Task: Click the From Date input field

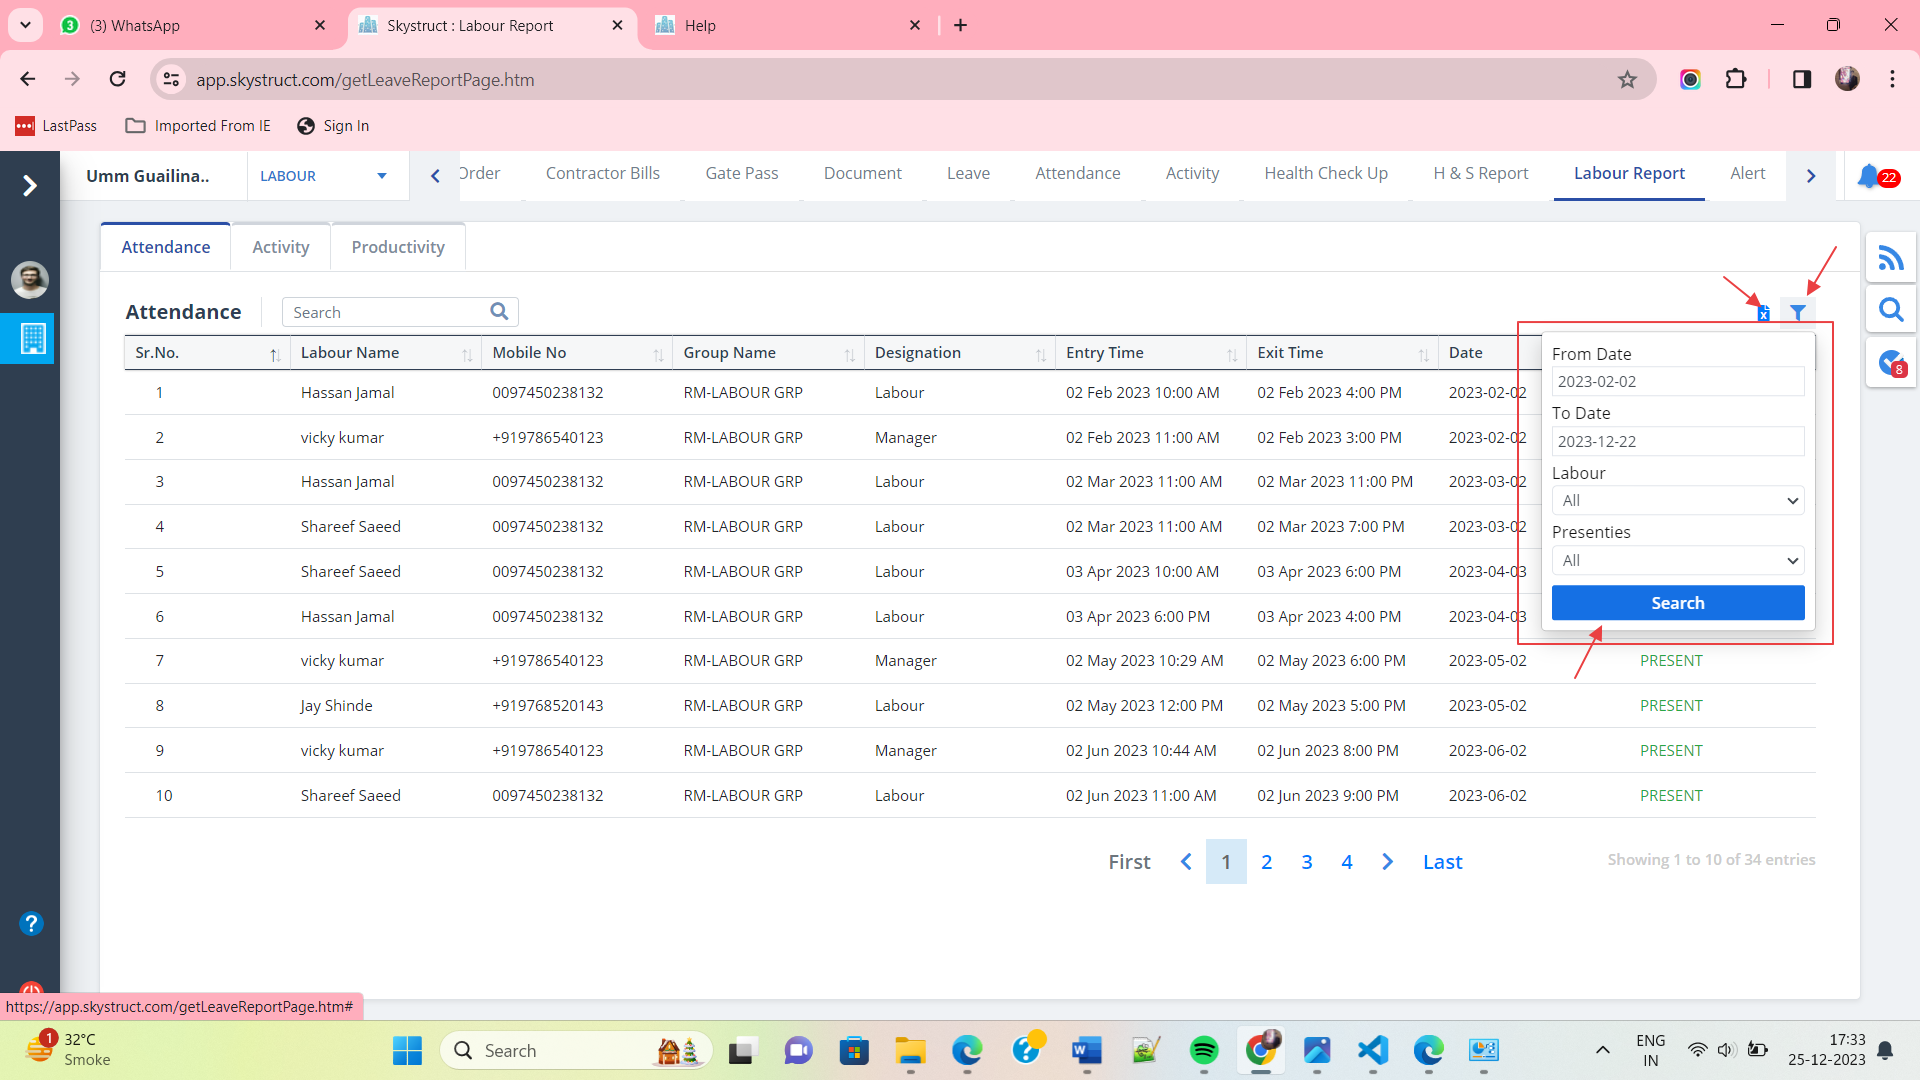Action: coord(1677,382)
